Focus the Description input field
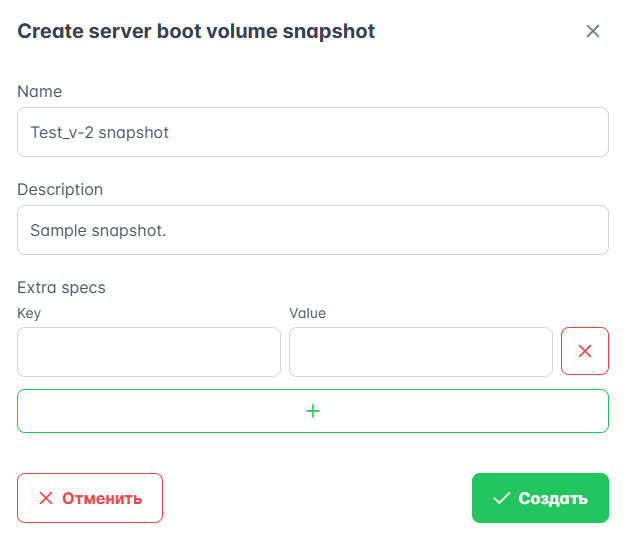The width and height of the screenshot is (628, 541). (x=313, y=230)
